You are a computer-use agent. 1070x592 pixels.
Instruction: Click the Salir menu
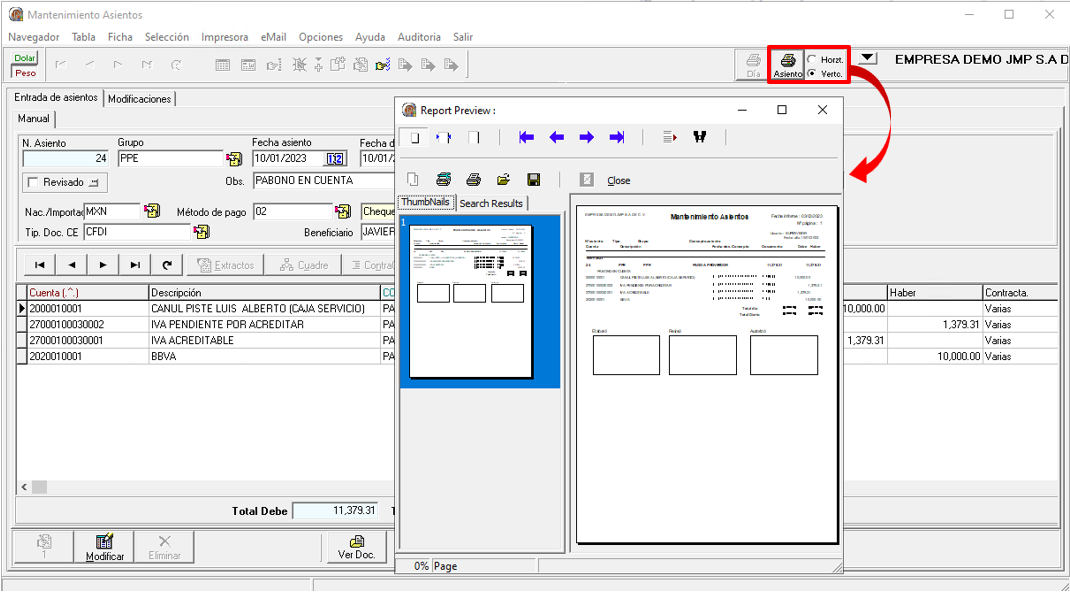(463, 37)
